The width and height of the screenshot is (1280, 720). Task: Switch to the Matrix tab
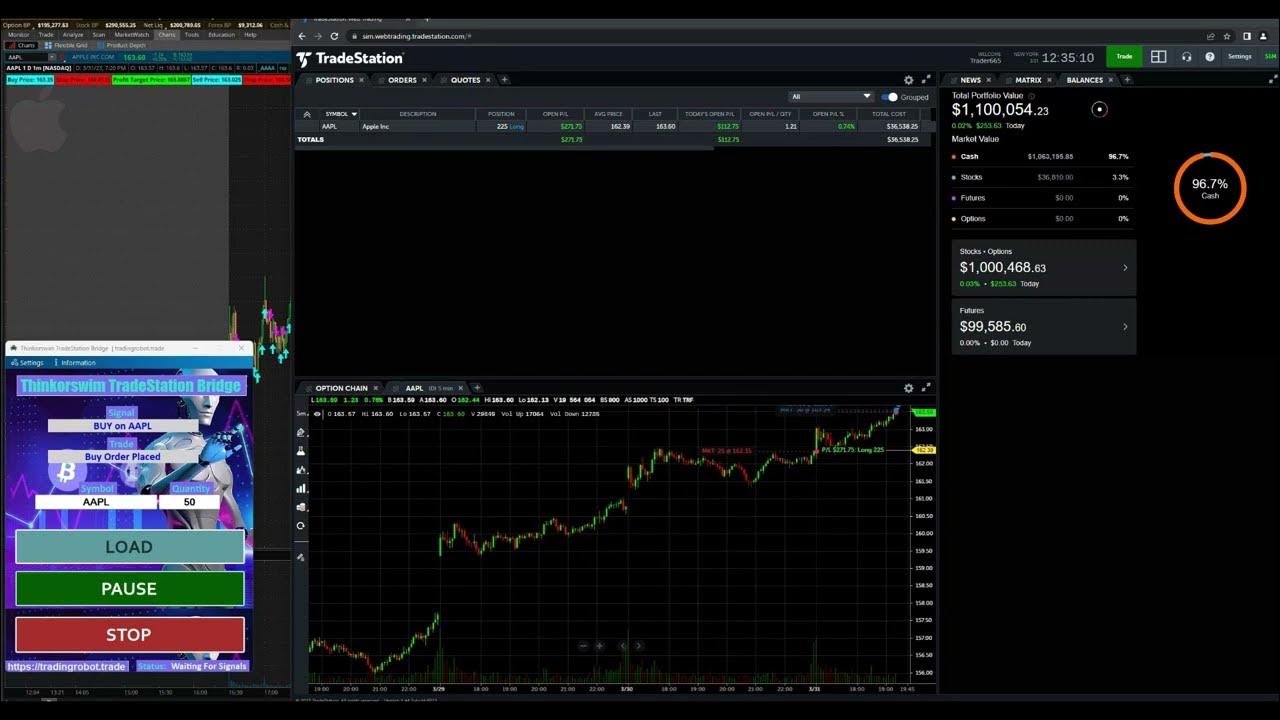click(x=1028, y=80)
